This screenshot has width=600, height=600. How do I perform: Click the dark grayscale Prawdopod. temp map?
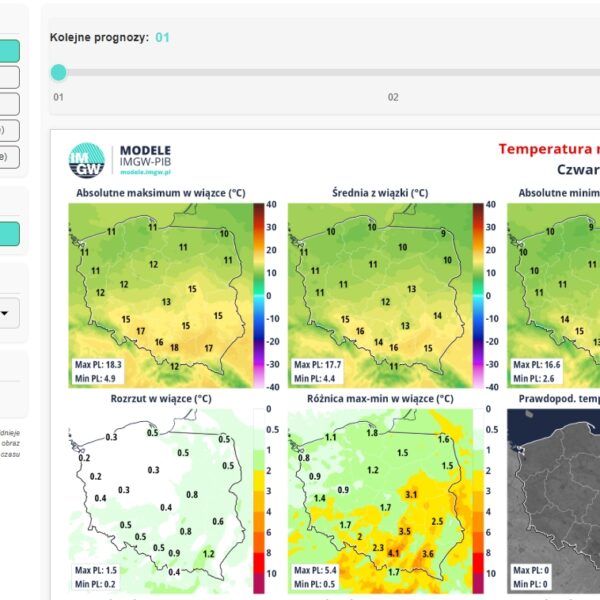553,500
